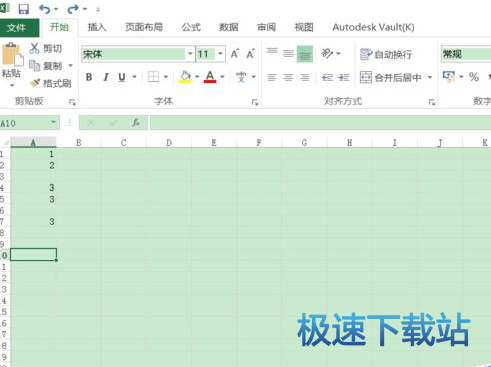Image resolution: width=491 pixels, height=367 pixels.
Task: Switch to the 视图 tab
Action: point(304,27)
